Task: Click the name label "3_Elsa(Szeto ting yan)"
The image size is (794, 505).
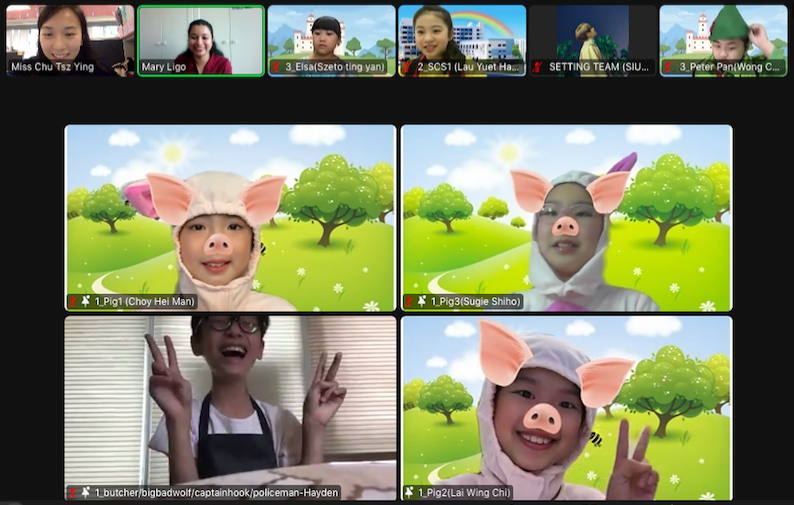Action: 335,67
